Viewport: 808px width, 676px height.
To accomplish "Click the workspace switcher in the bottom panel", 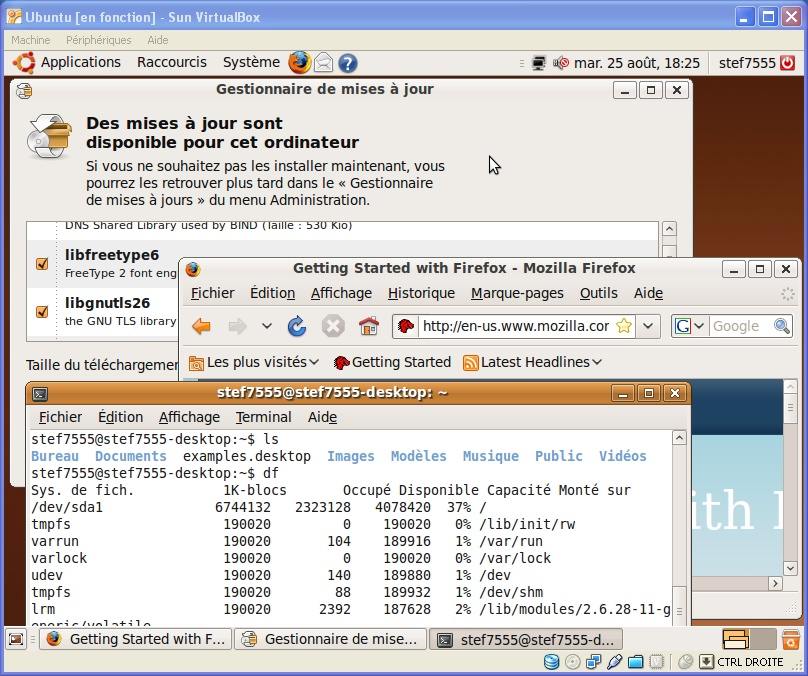I will [x=749, y=639].
